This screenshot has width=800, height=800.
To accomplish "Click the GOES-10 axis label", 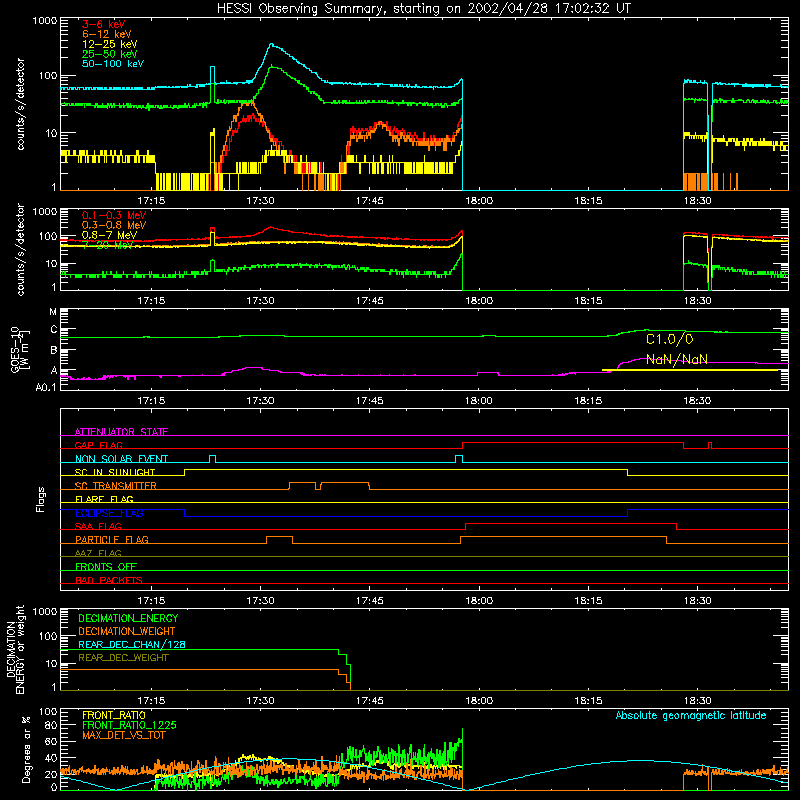I will pos(17,349).
